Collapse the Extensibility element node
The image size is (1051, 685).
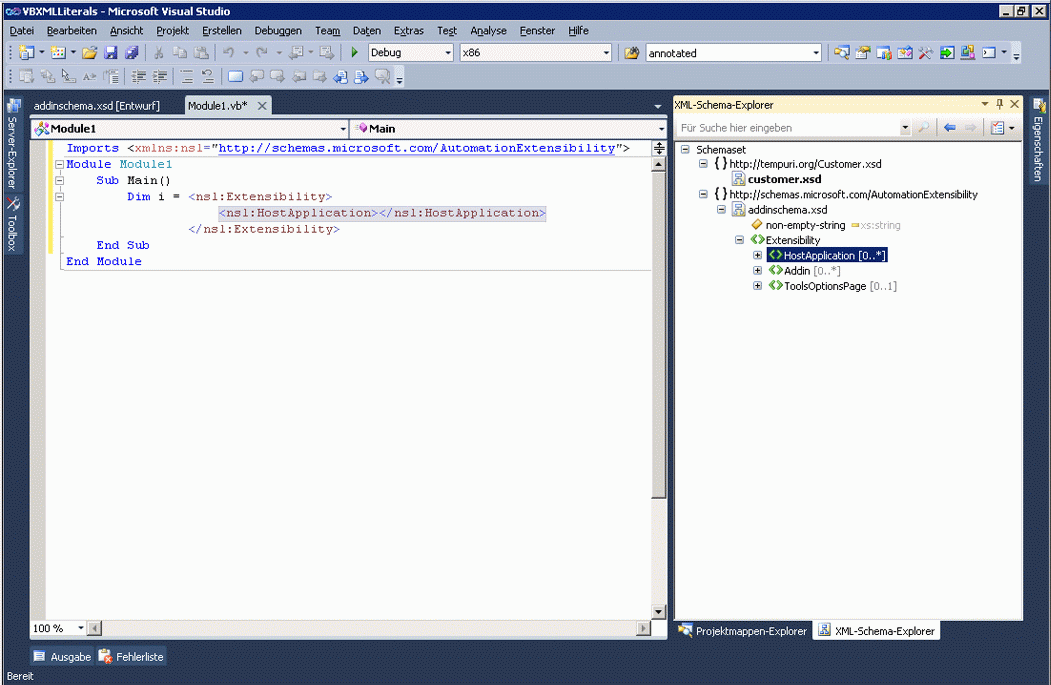coord(739,240)
